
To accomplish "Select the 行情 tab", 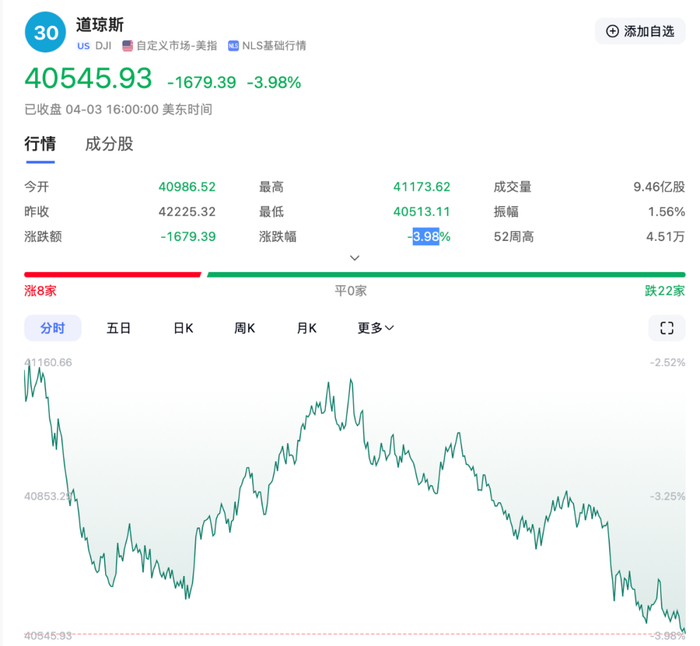I will point(40,144).
